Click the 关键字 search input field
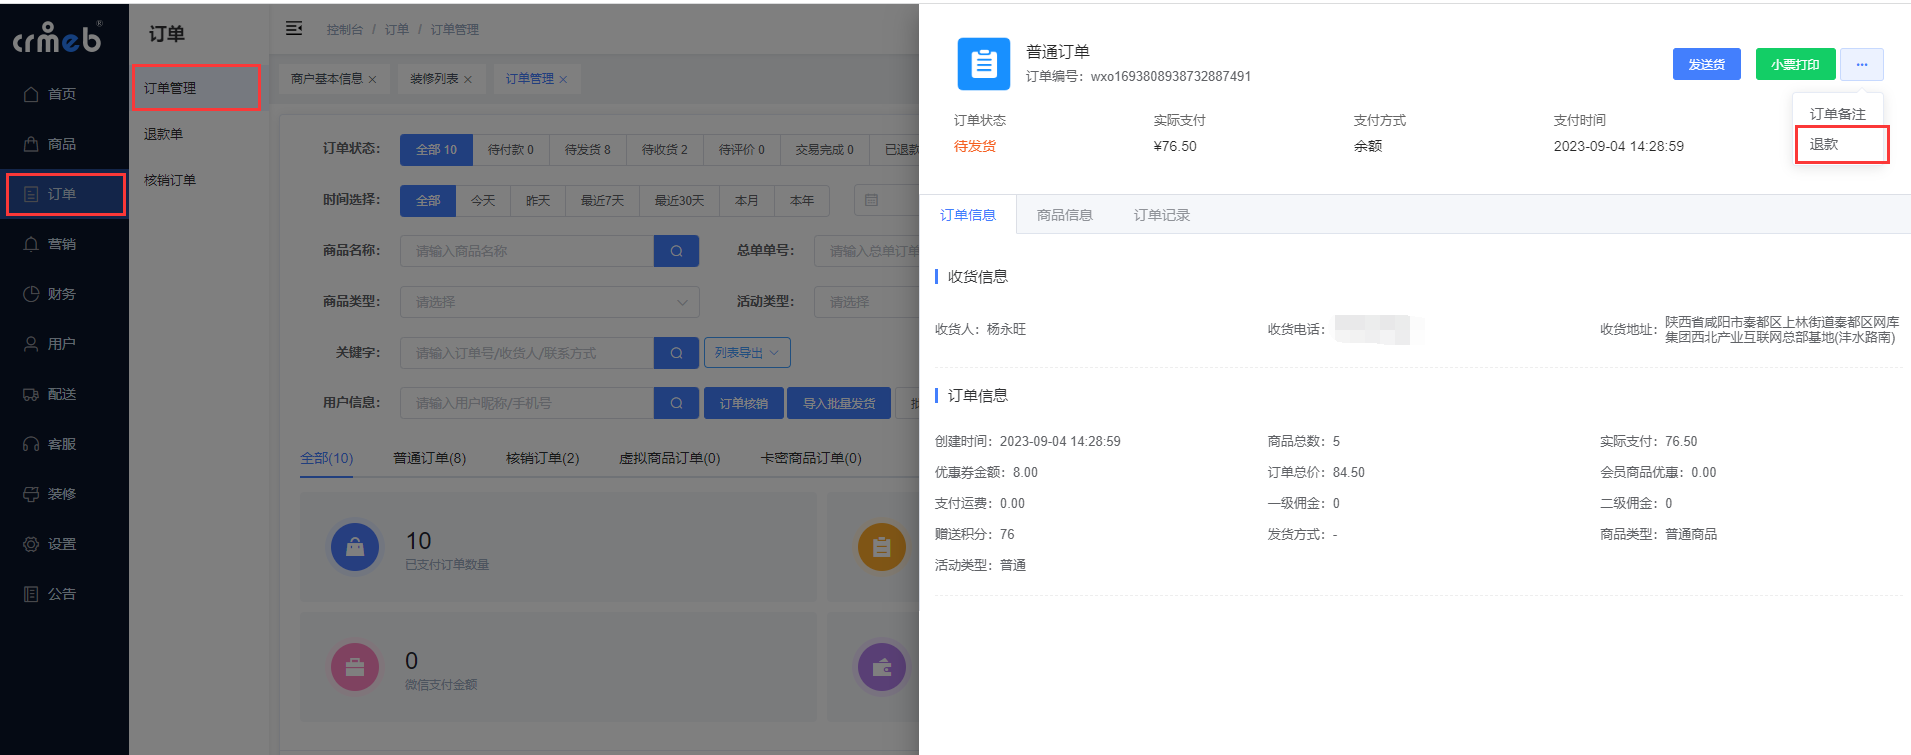Screen dimensions: 1911x755 527,353
